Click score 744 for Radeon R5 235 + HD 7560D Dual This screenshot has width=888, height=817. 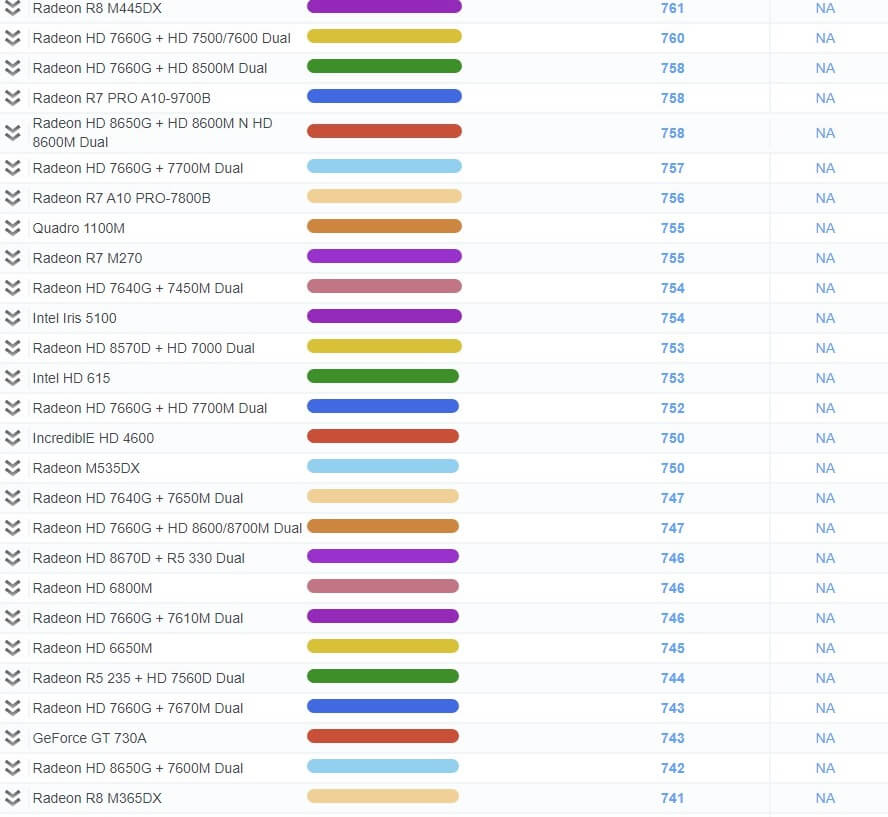tap(672, 679)
